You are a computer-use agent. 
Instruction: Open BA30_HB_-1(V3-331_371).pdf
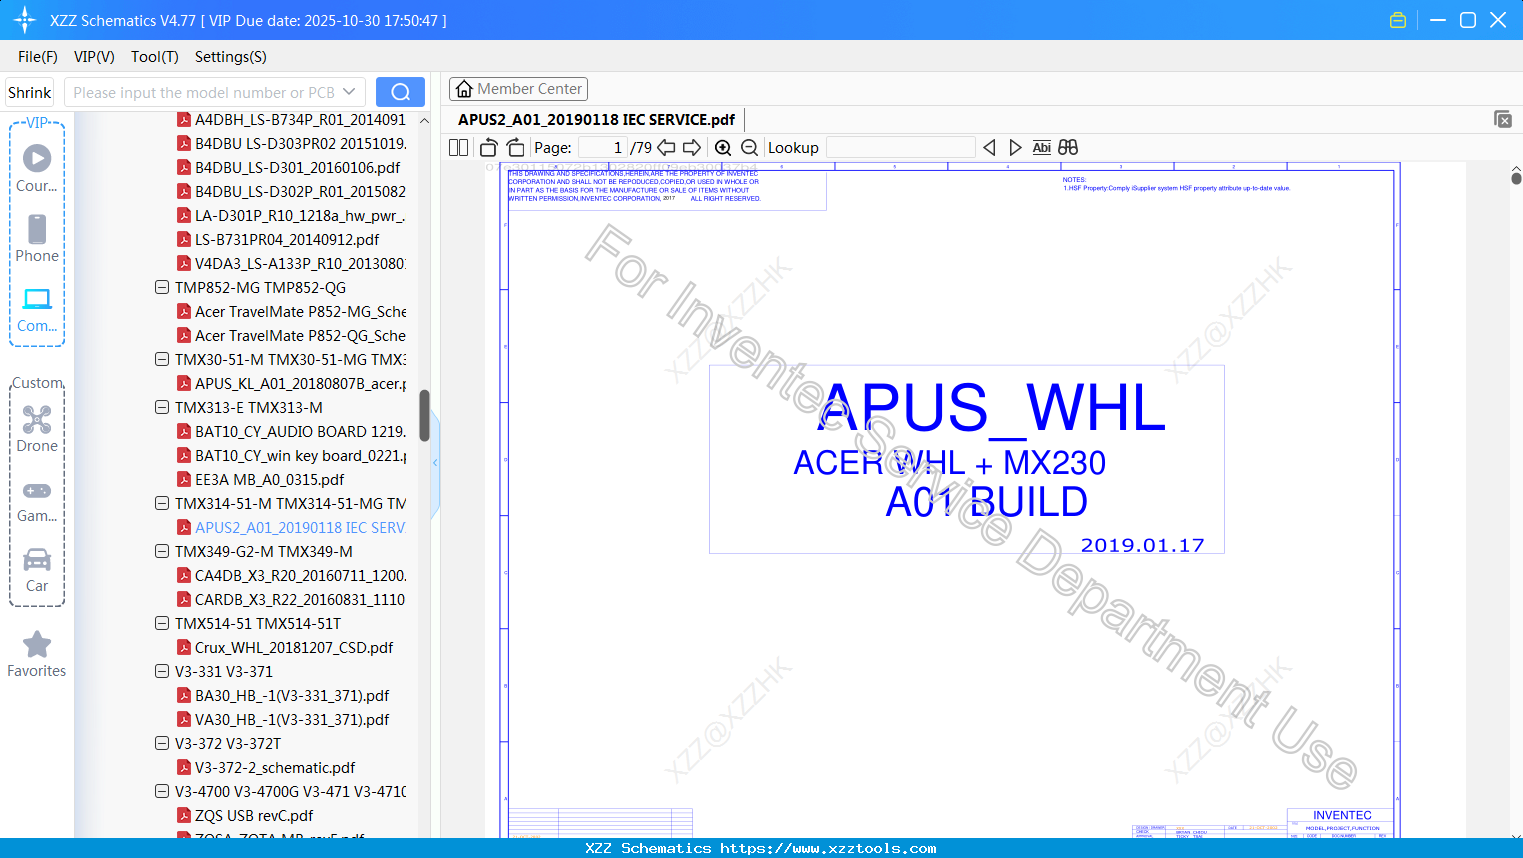tap(283, 696)
